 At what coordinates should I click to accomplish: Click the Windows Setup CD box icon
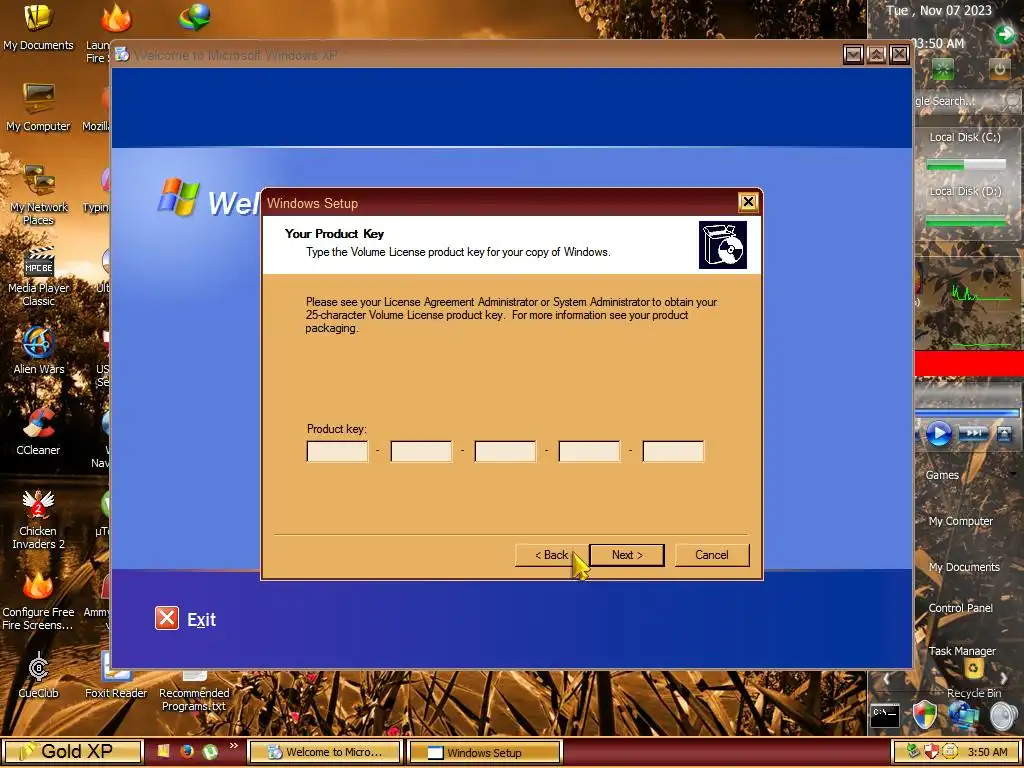coord(723,245)
